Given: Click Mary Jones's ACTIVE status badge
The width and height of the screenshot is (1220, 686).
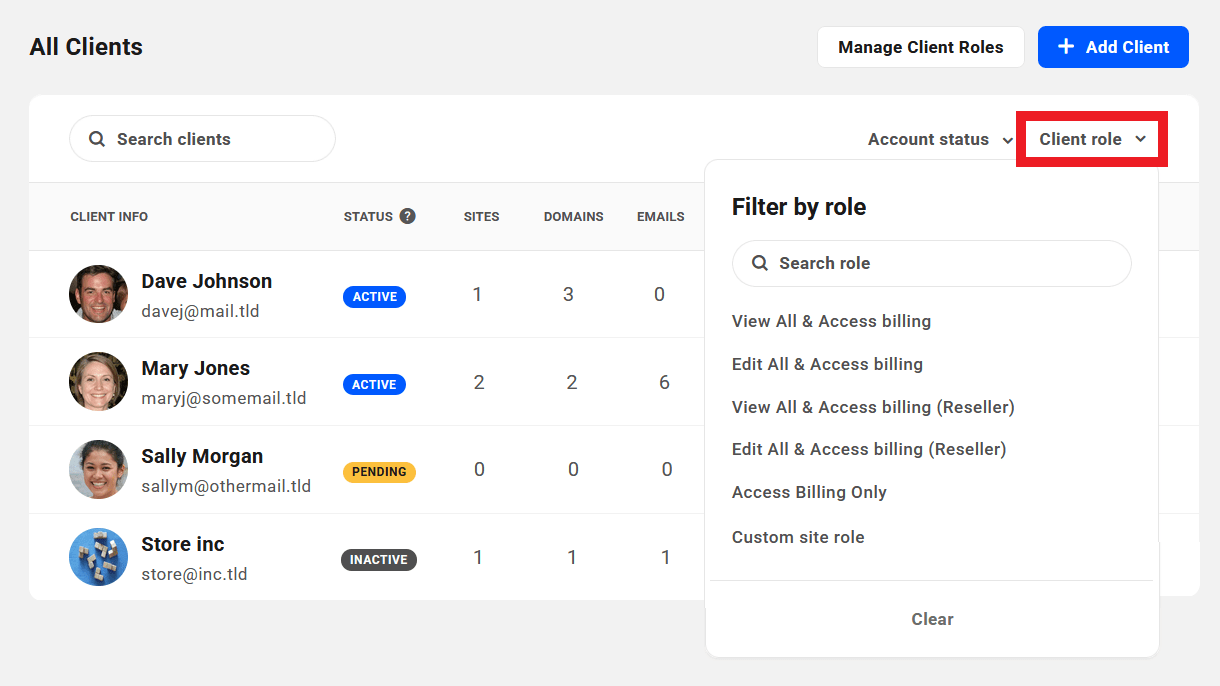Looking at the screenshot, I should (374, 384).
